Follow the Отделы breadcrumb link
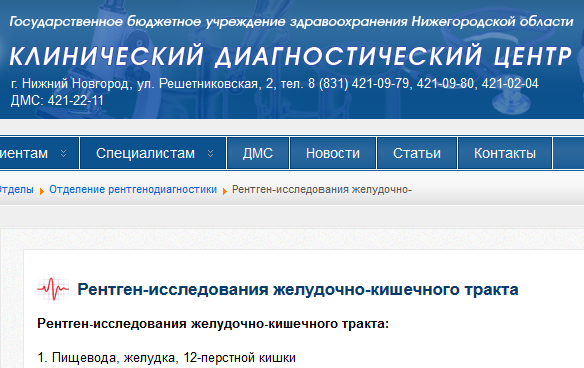Viewport: 584px width, 368px height. pyautogui.click(x=16, y=189)
